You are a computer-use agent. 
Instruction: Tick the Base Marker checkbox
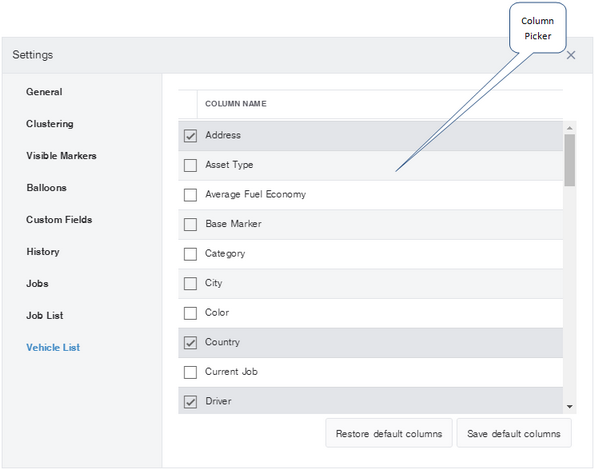(190, 224)
